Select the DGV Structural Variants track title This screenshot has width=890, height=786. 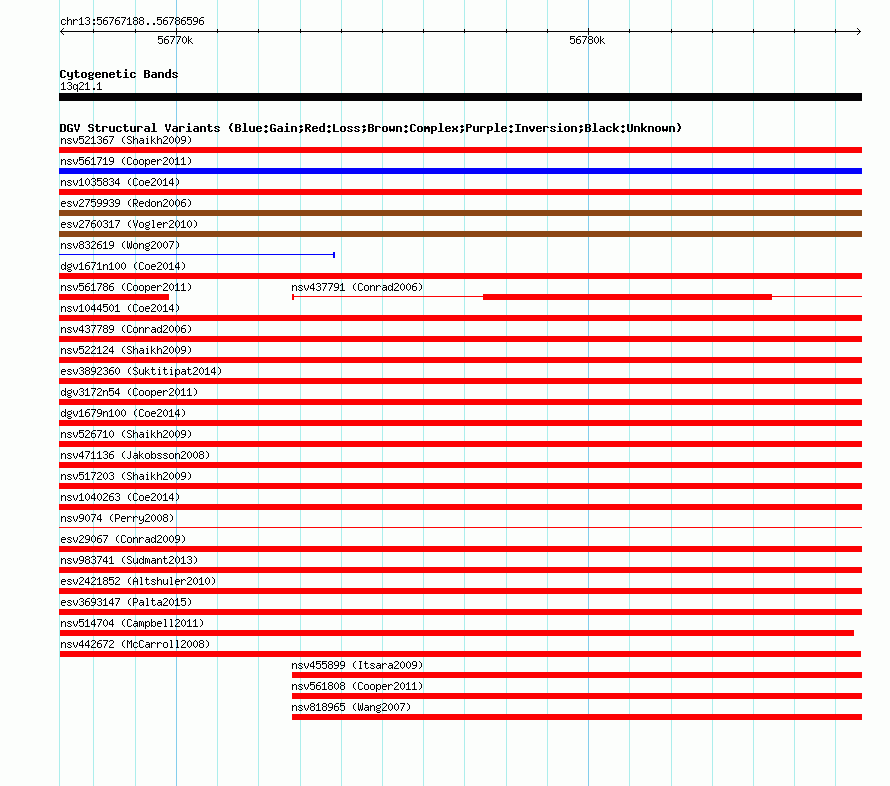click(371, 128)
